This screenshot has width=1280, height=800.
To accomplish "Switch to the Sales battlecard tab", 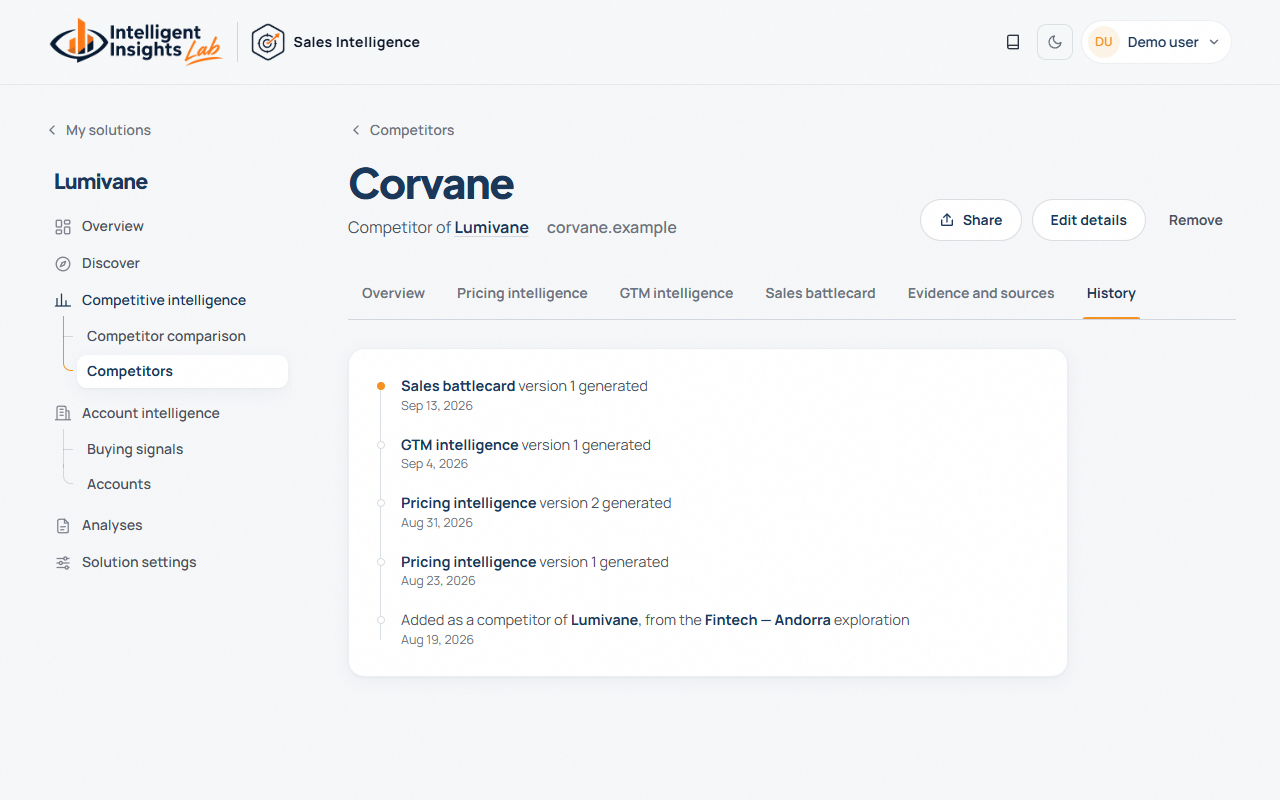I will [x=820, y=293].
